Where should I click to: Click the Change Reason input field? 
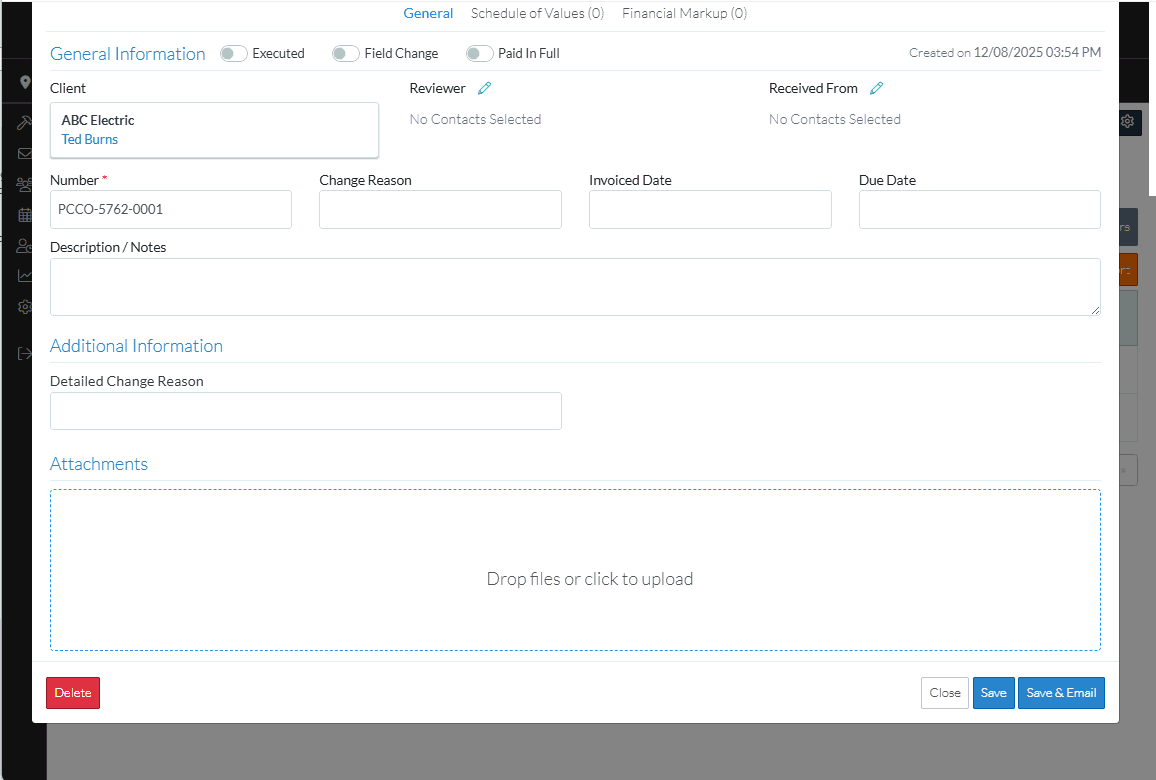point(440,209)
